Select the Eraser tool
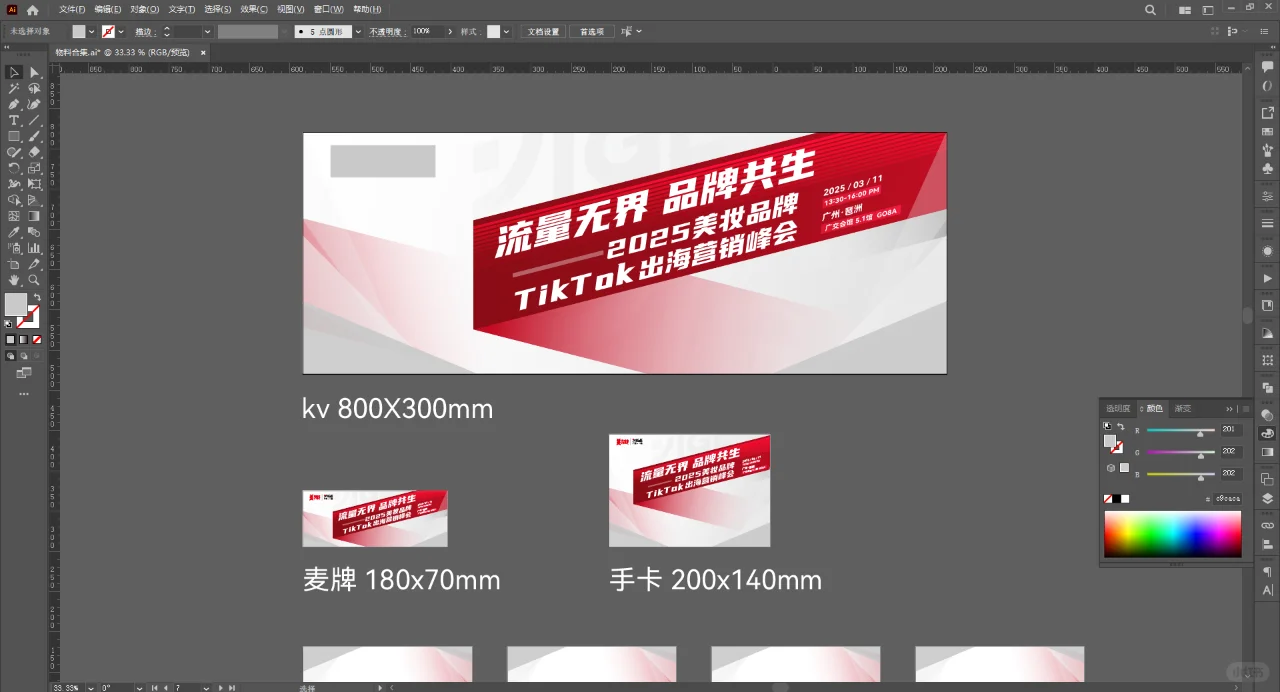 pos(34,152)
